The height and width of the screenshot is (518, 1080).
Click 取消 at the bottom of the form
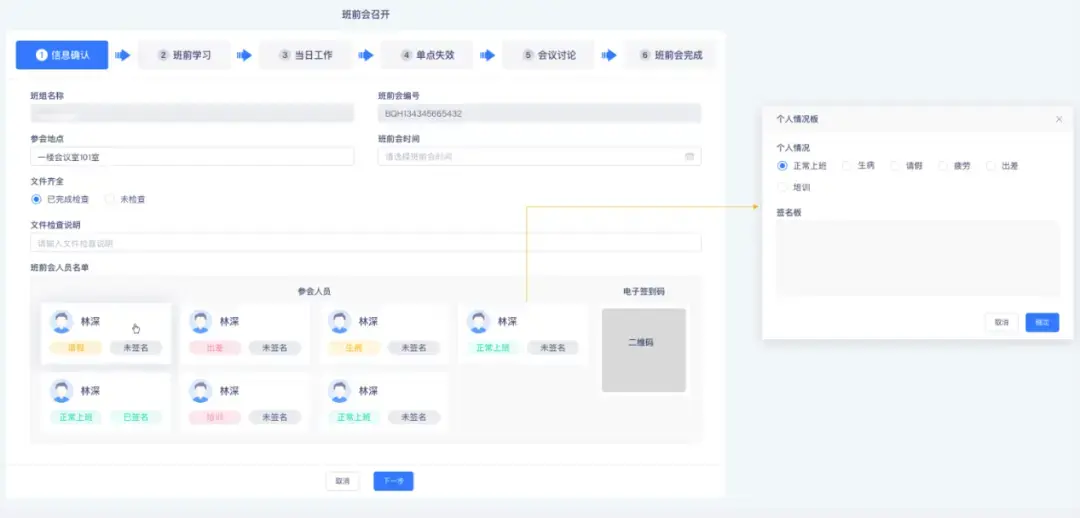(x=342, y=481)
